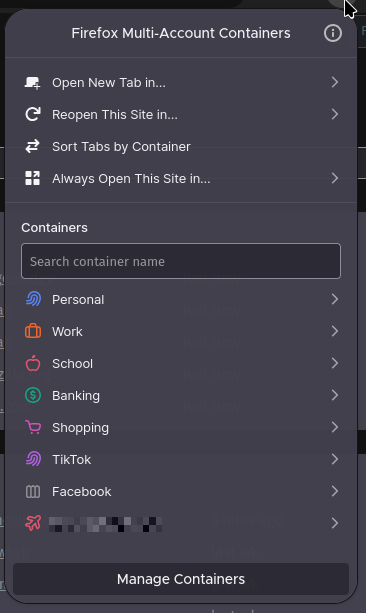Open the container with the pixelated name
The height and width of the screenshot is (613, 366).
(181, 523)
